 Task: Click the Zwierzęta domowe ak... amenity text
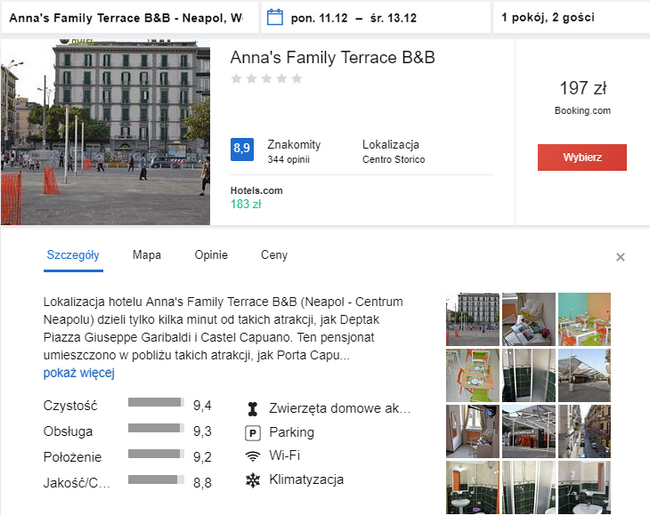[x=340, y=409]
